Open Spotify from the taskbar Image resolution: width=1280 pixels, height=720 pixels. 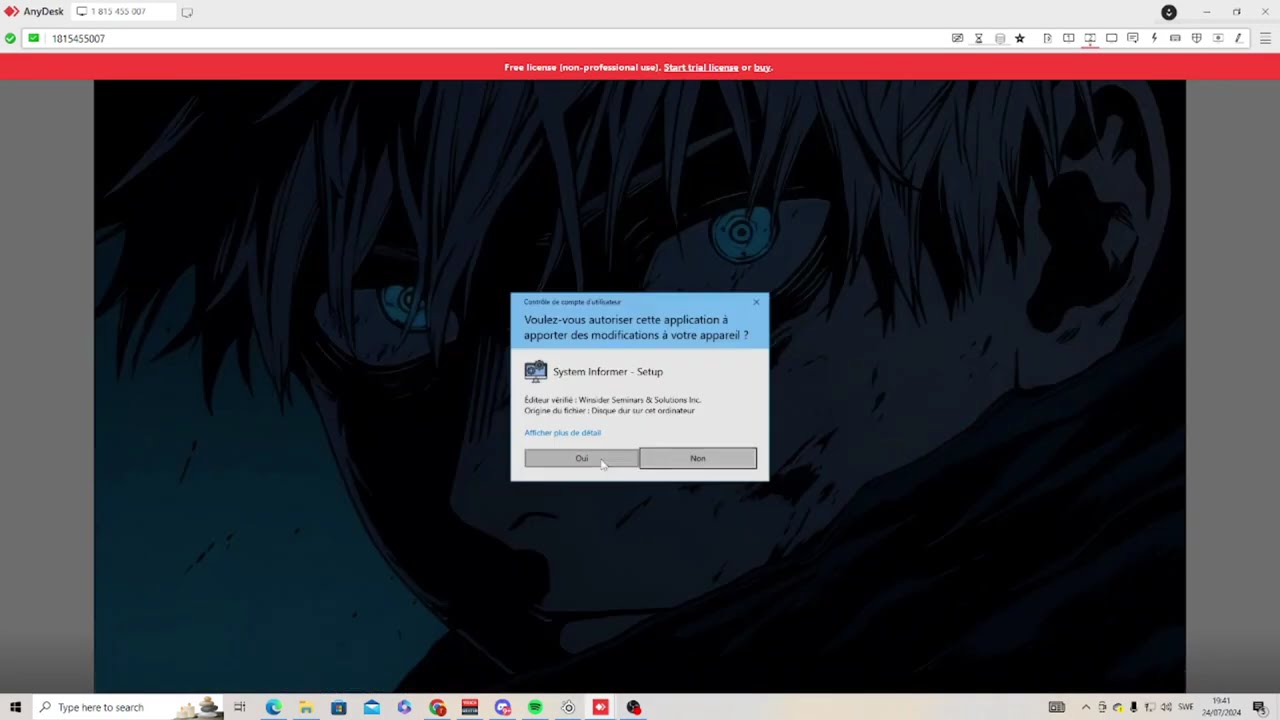pyautogui.click(x=535, y=707)
